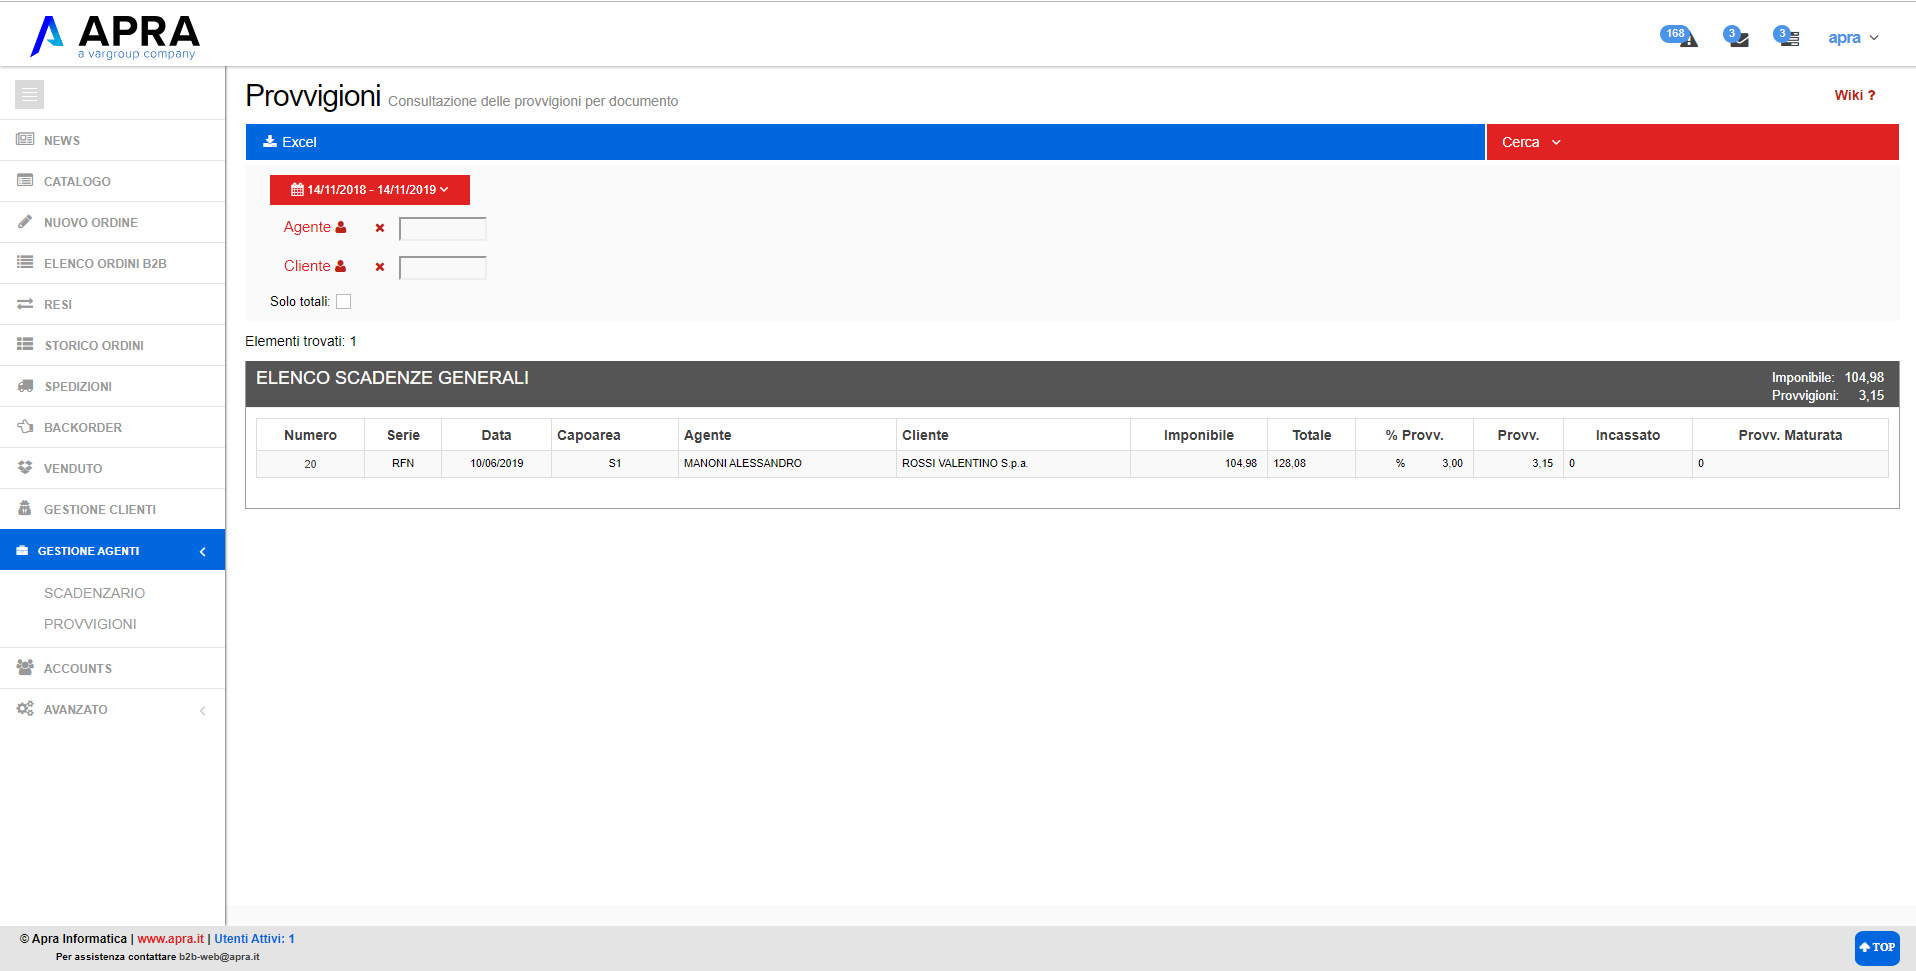The height and width of the screenshot is (971, 1916).
Task: Click the Utenti Attivi: 1 footer text
Action: (254, 939)
